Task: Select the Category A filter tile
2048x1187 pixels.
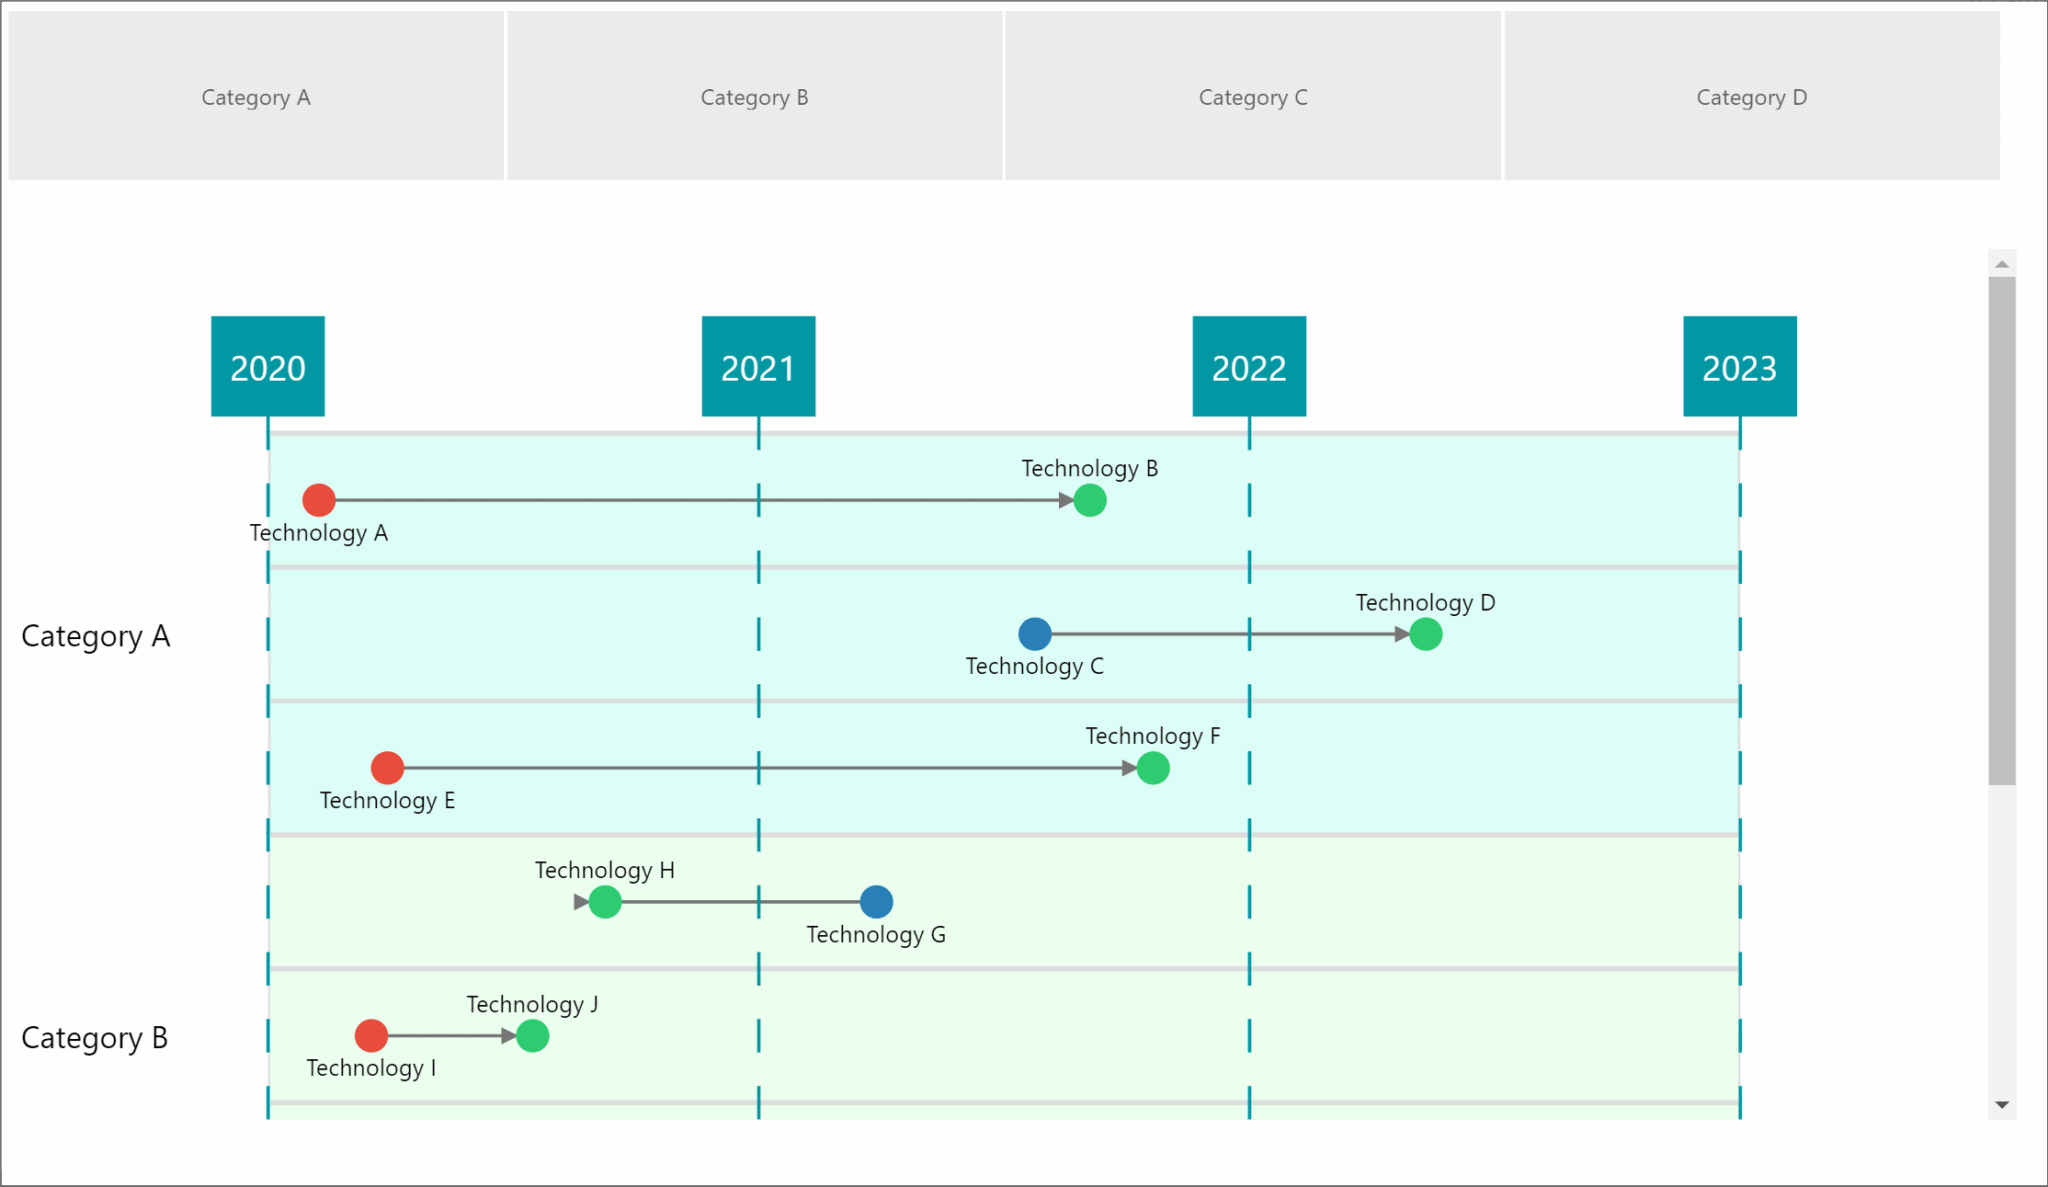Action: pyautogui.click(x=256, y=97)
